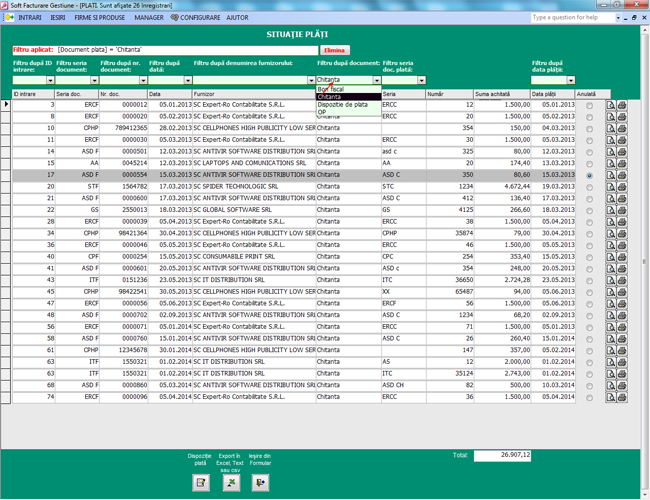Preview document for ID intrare 34 row
Image resolution: width=650 pixels, height=500 pixels.
(x=611, y=233)
